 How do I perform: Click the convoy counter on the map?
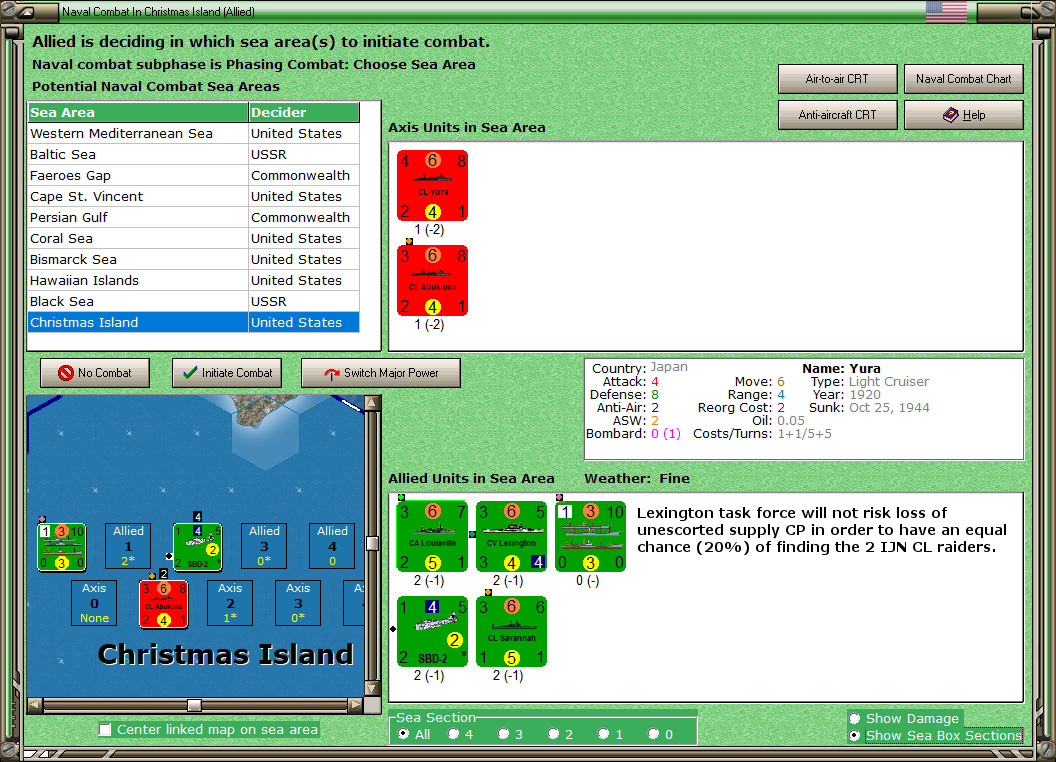[61, 546]
